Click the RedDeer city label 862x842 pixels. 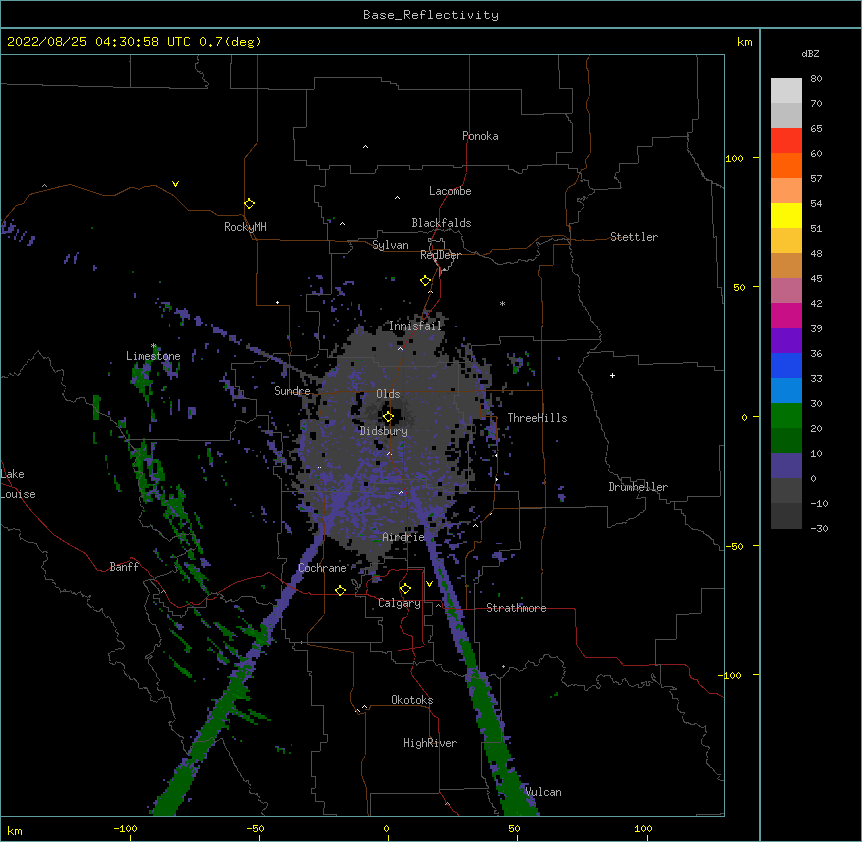click(440, 255)
